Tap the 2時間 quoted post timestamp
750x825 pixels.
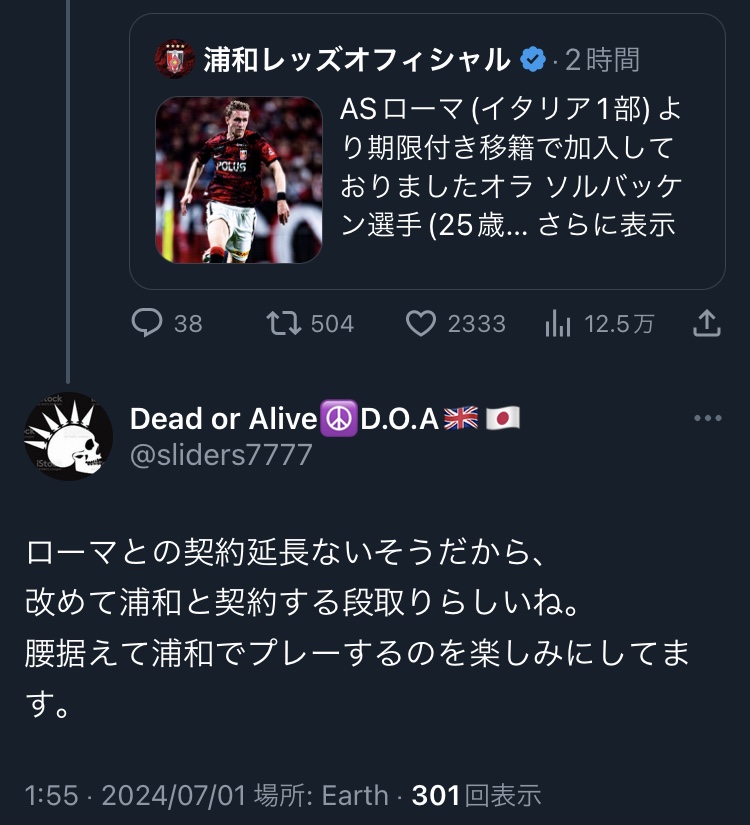point(602,60)
